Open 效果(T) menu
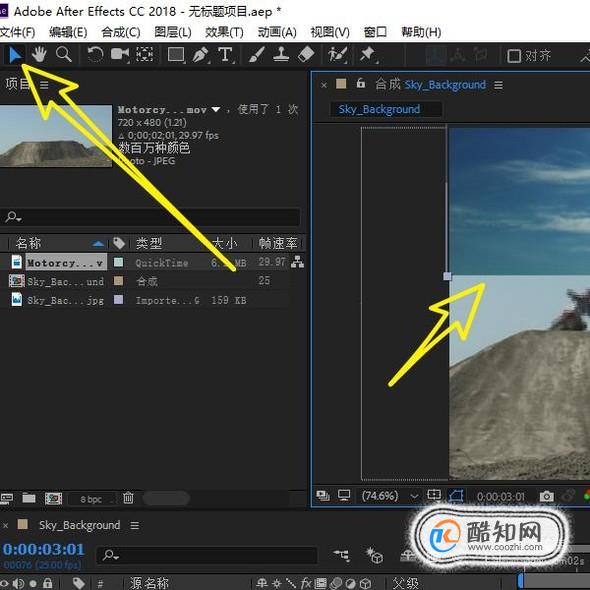Image resolution: width=590 pixels, height=590 pixels. pyautogui.click(x=224, y=32)
